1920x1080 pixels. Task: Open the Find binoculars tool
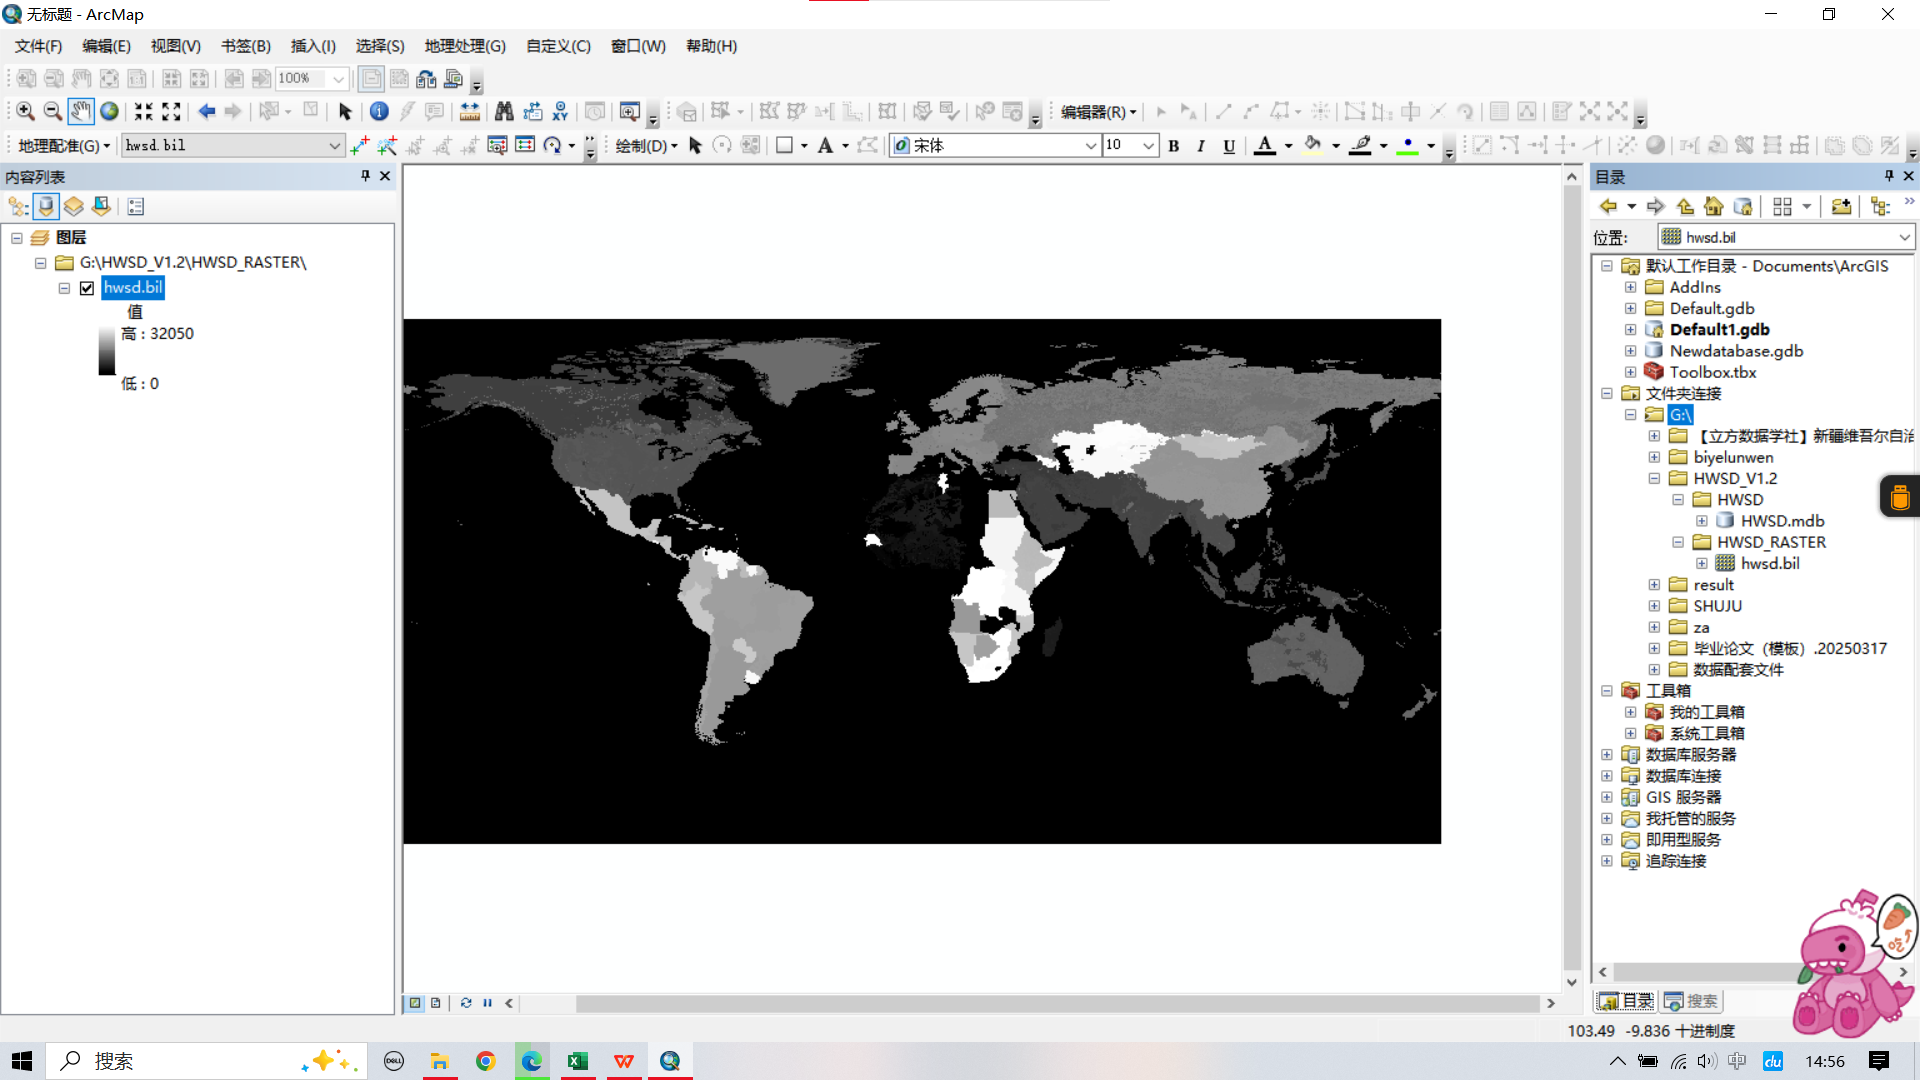(504, 112)
